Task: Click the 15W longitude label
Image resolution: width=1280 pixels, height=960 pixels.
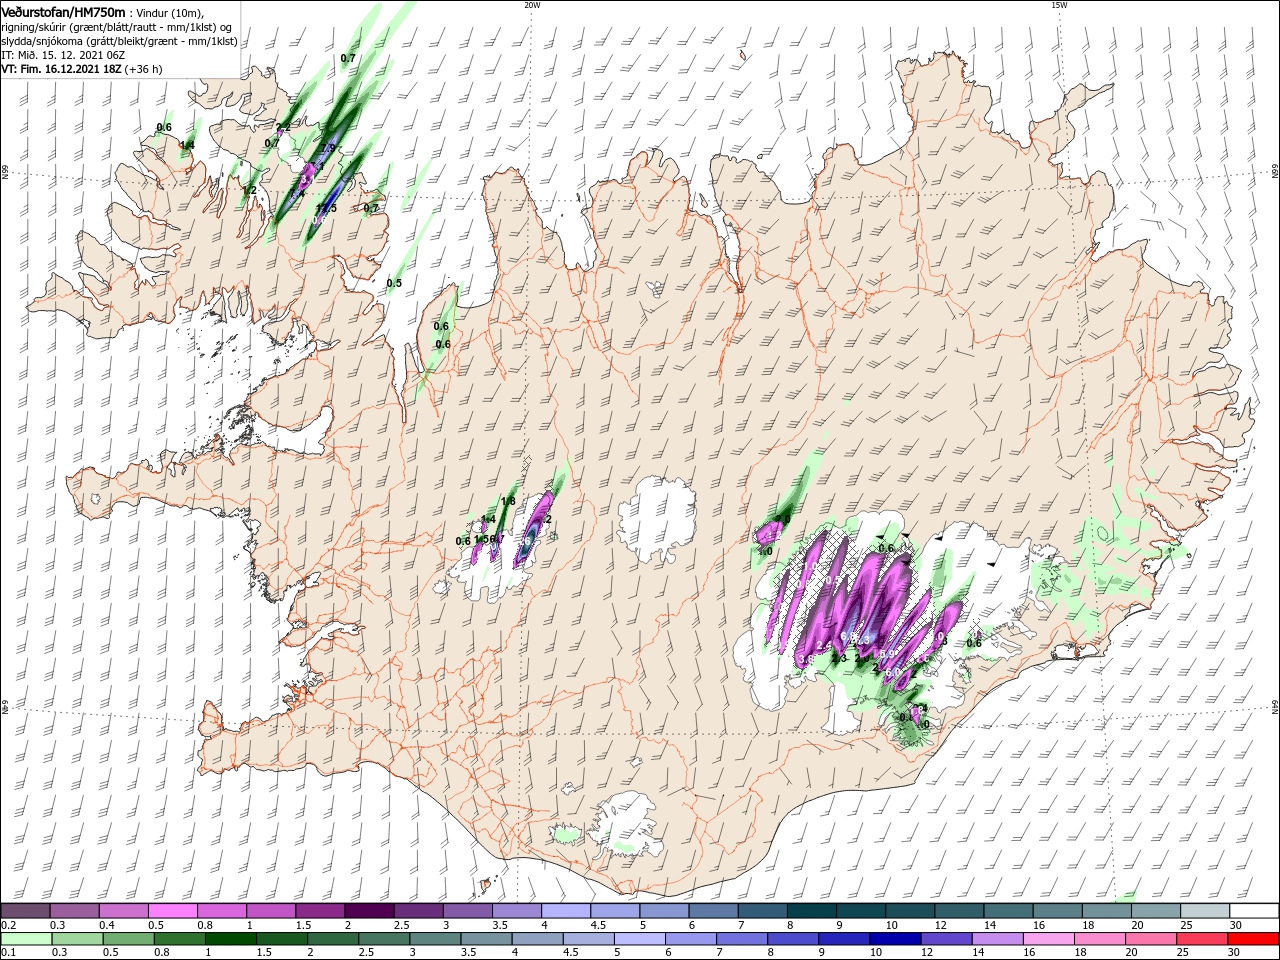Action: (x=1059, y=5)
